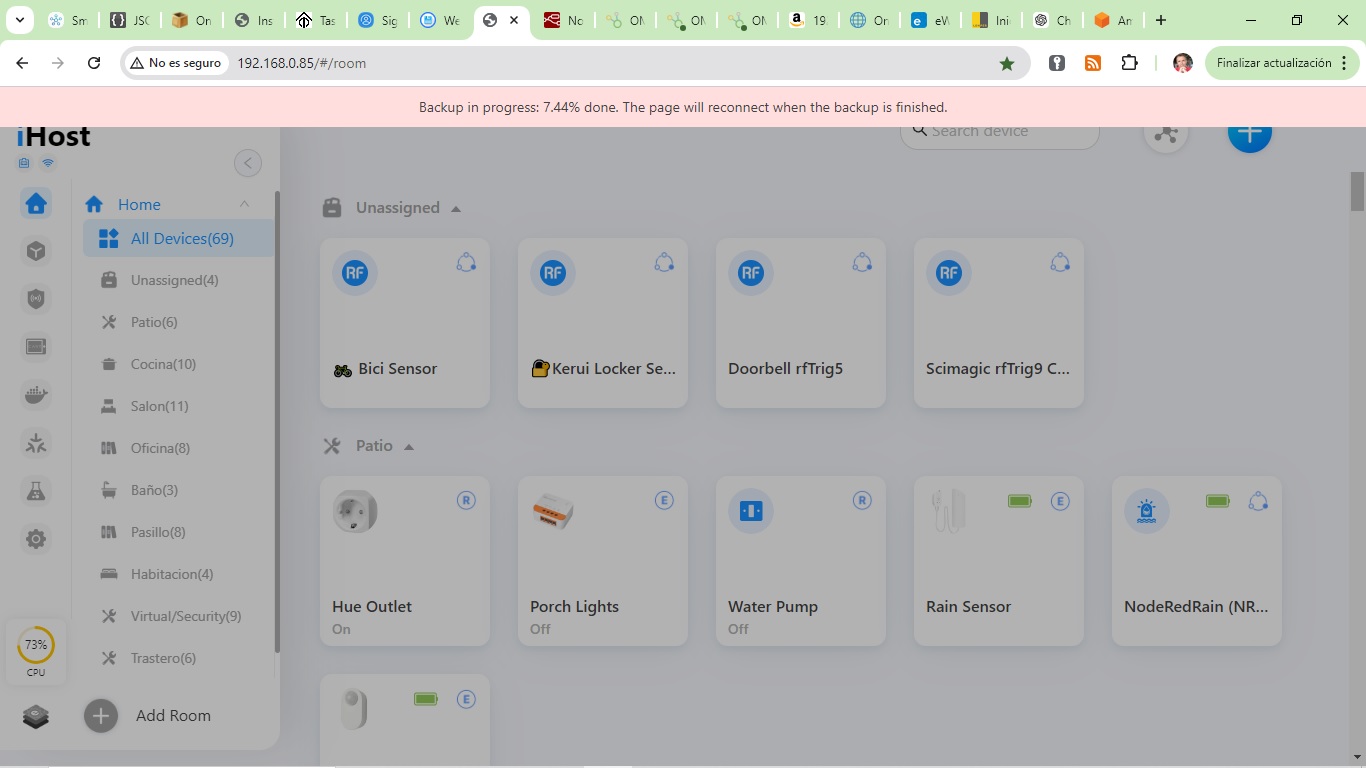
Task: Click the Home label in room list
Action: click(x=139, y=204)
